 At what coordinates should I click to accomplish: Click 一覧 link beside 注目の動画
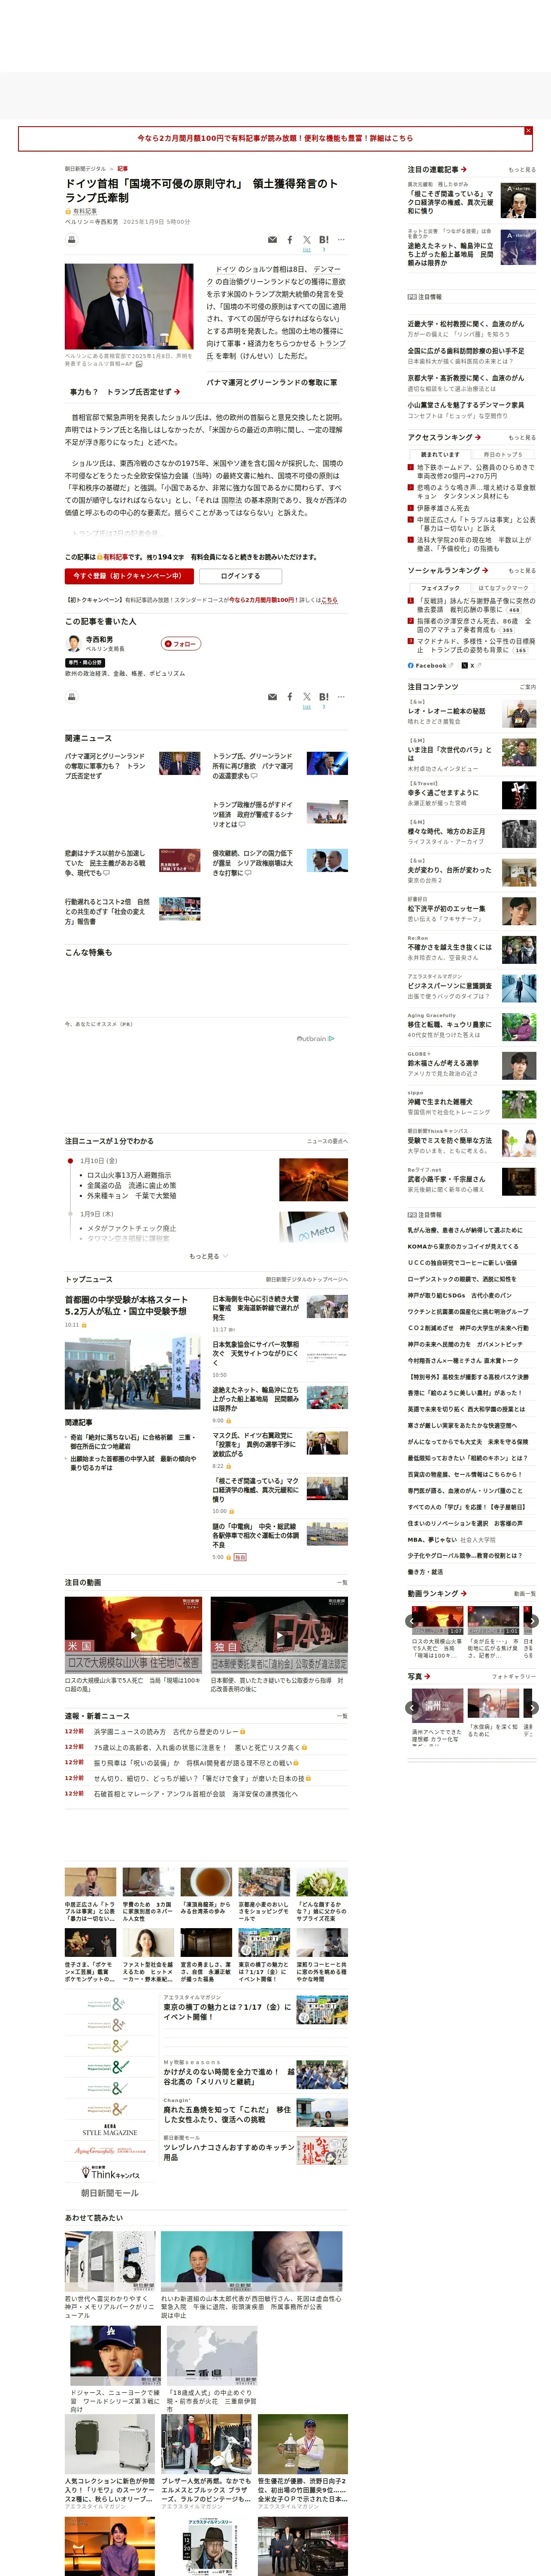pos(342,1583)
